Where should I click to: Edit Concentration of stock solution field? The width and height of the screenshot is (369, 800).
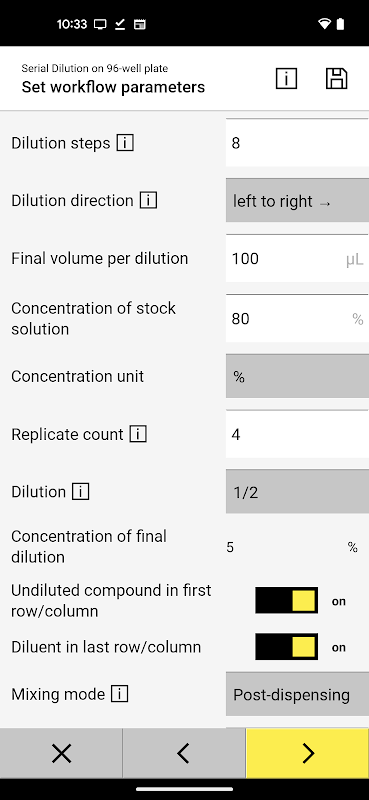pos(298,318)
